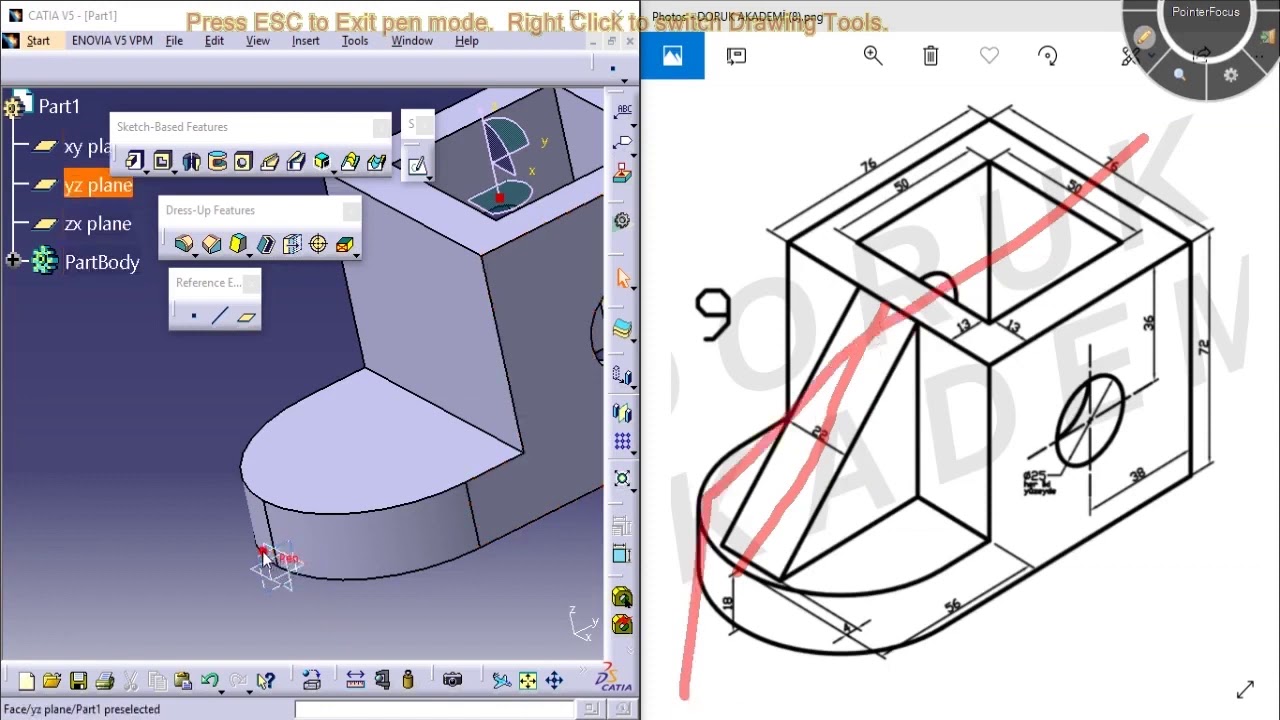Create a reference Plane
This screenshot has width=1280, height=720.
(247, 316)
